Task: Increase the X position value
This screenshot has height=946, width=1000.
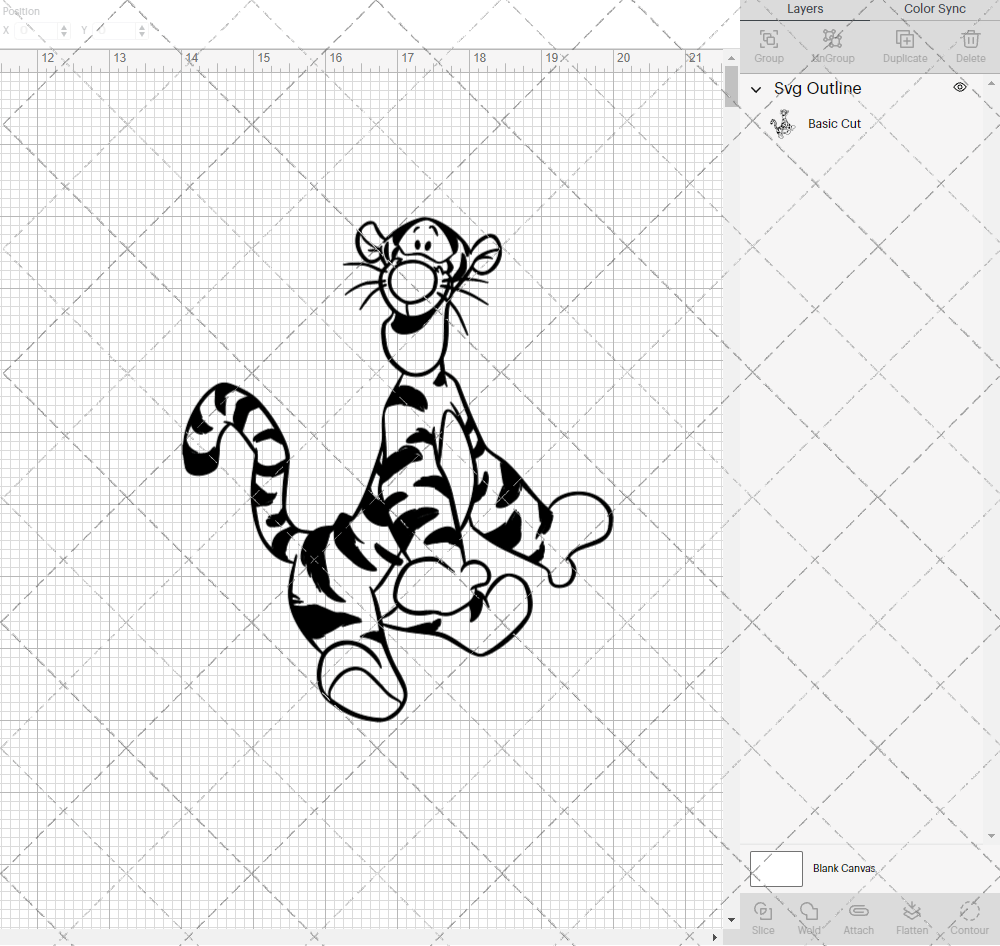Action: click(64, 25)
